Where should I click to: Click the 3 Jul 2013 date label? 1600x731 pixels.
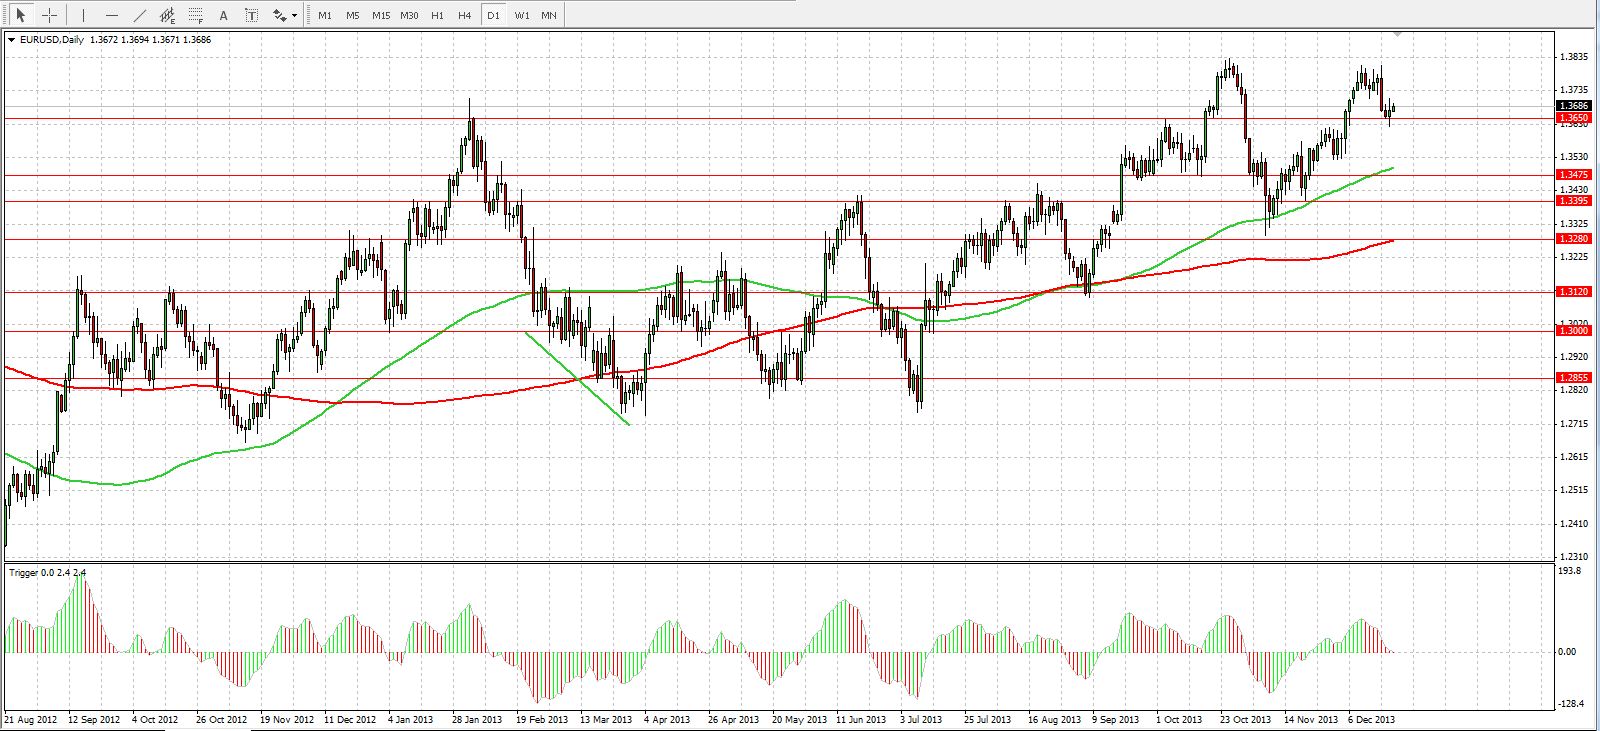pyautogui.click(x=921, y=720)
